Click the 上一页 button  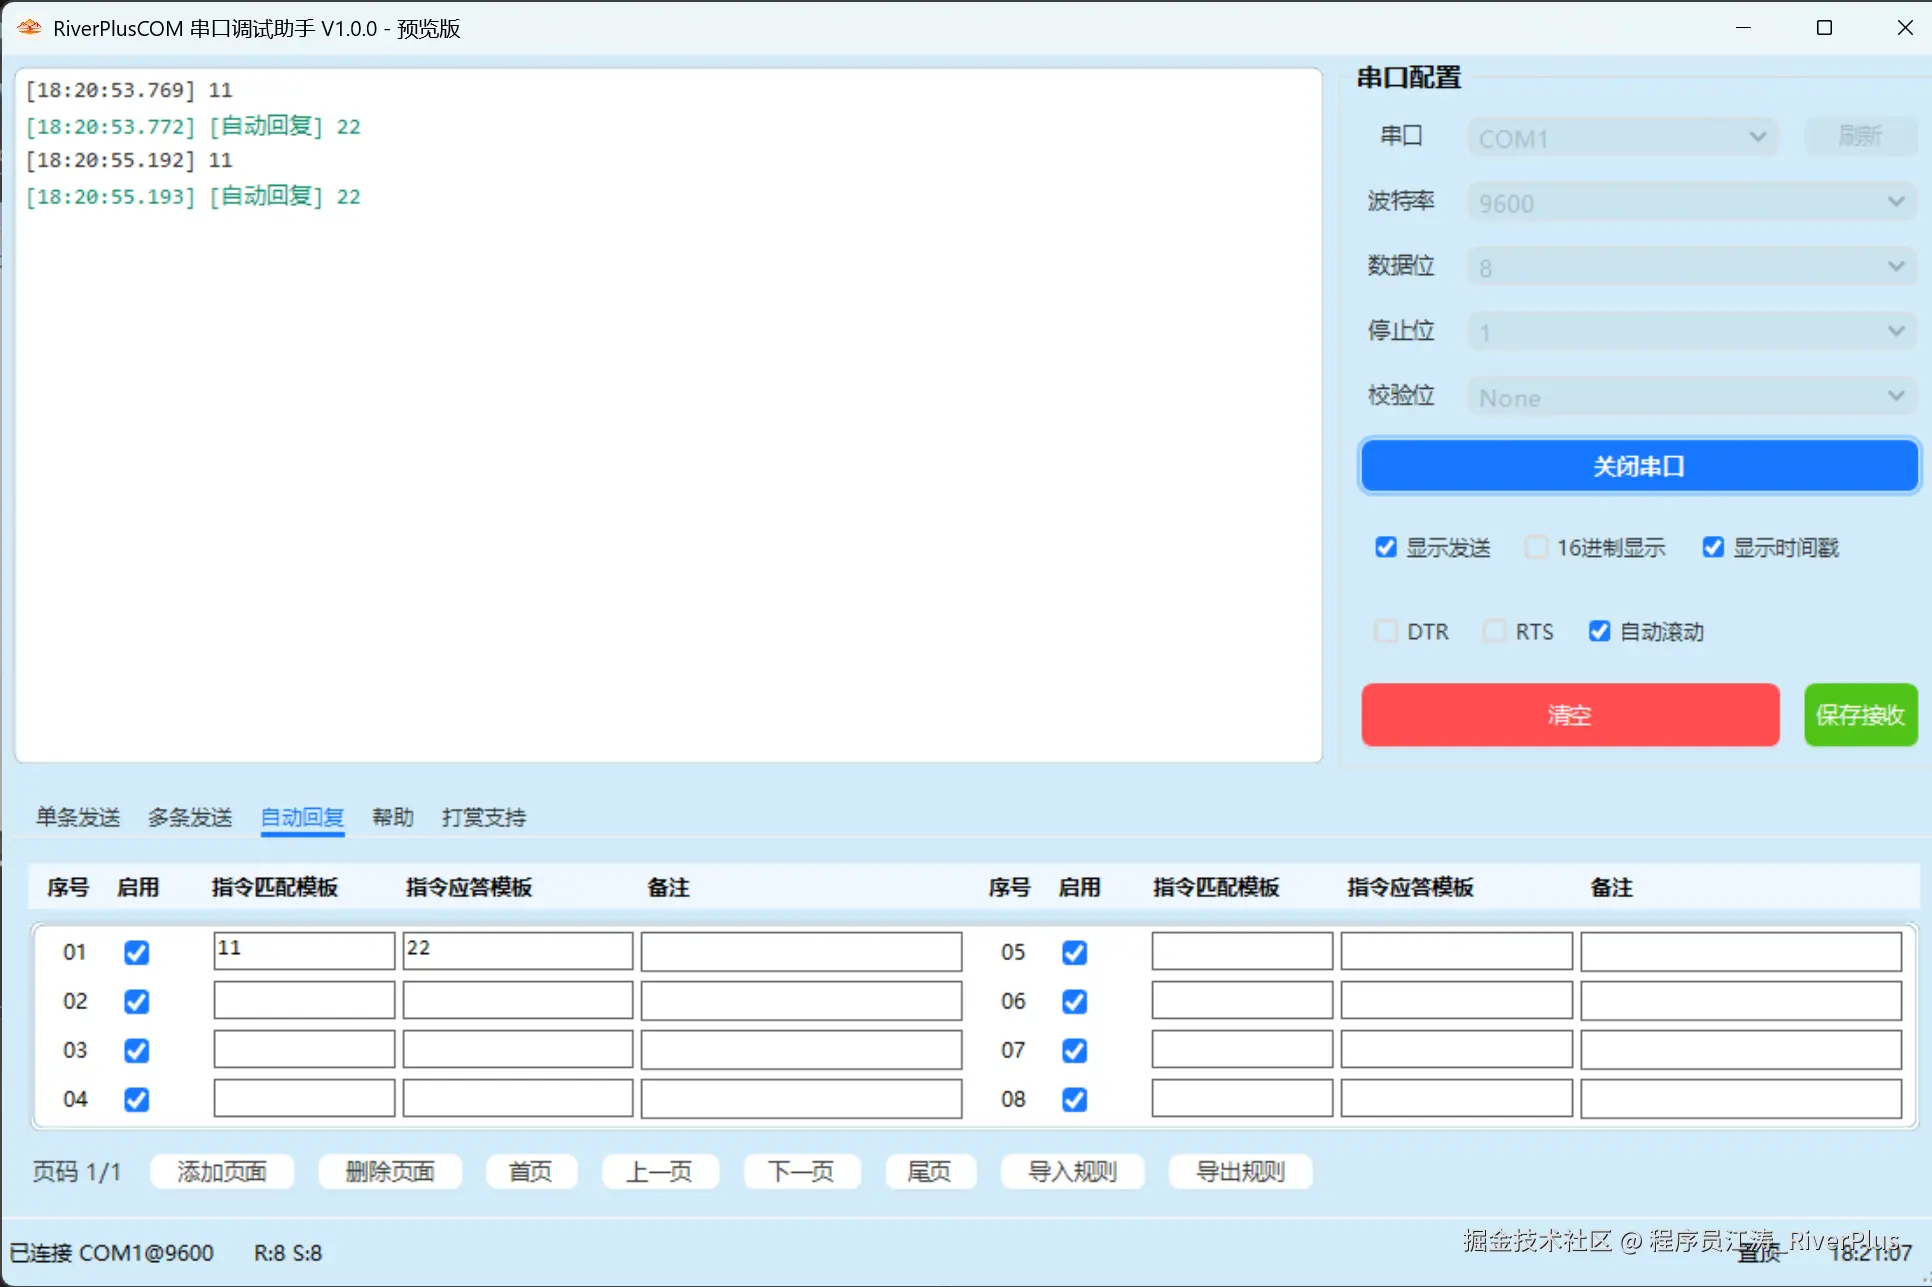[x=660, y=1171]
